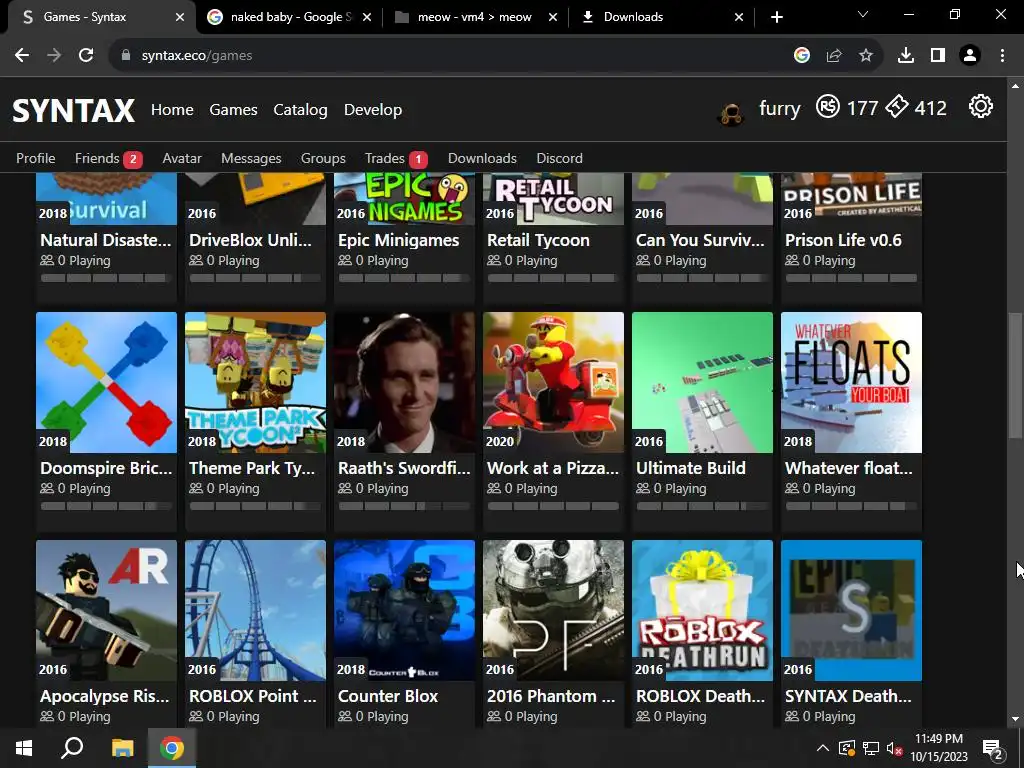Click the network tray icon
Viewport: 1024px width, 768px height.
tap(871, 748)
